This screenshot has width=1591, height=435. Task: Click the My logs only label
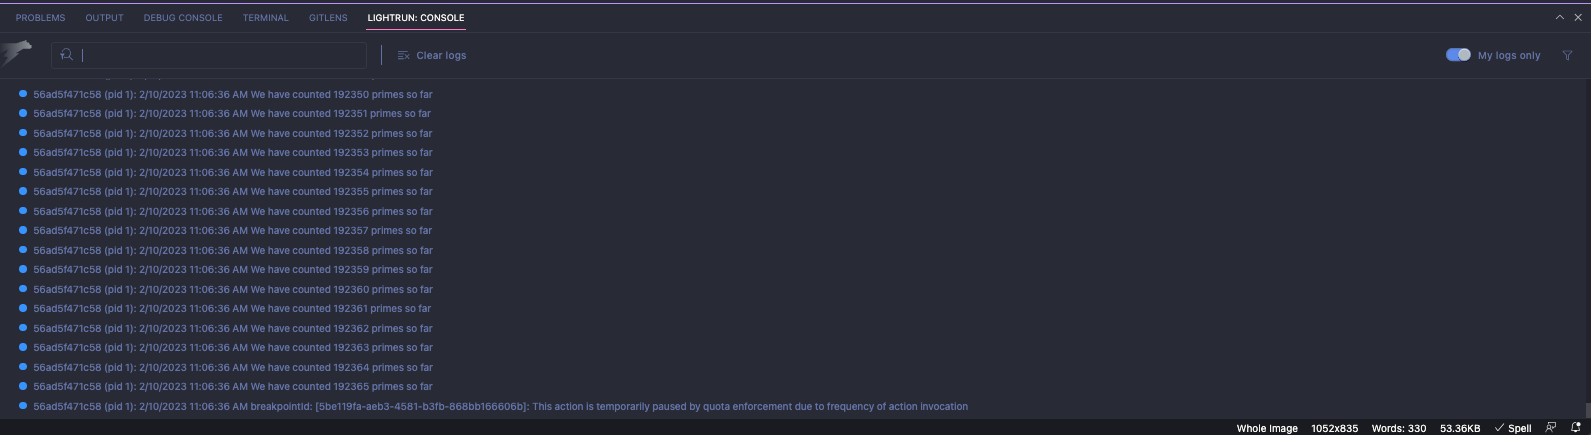click(x=1509, y=56)
